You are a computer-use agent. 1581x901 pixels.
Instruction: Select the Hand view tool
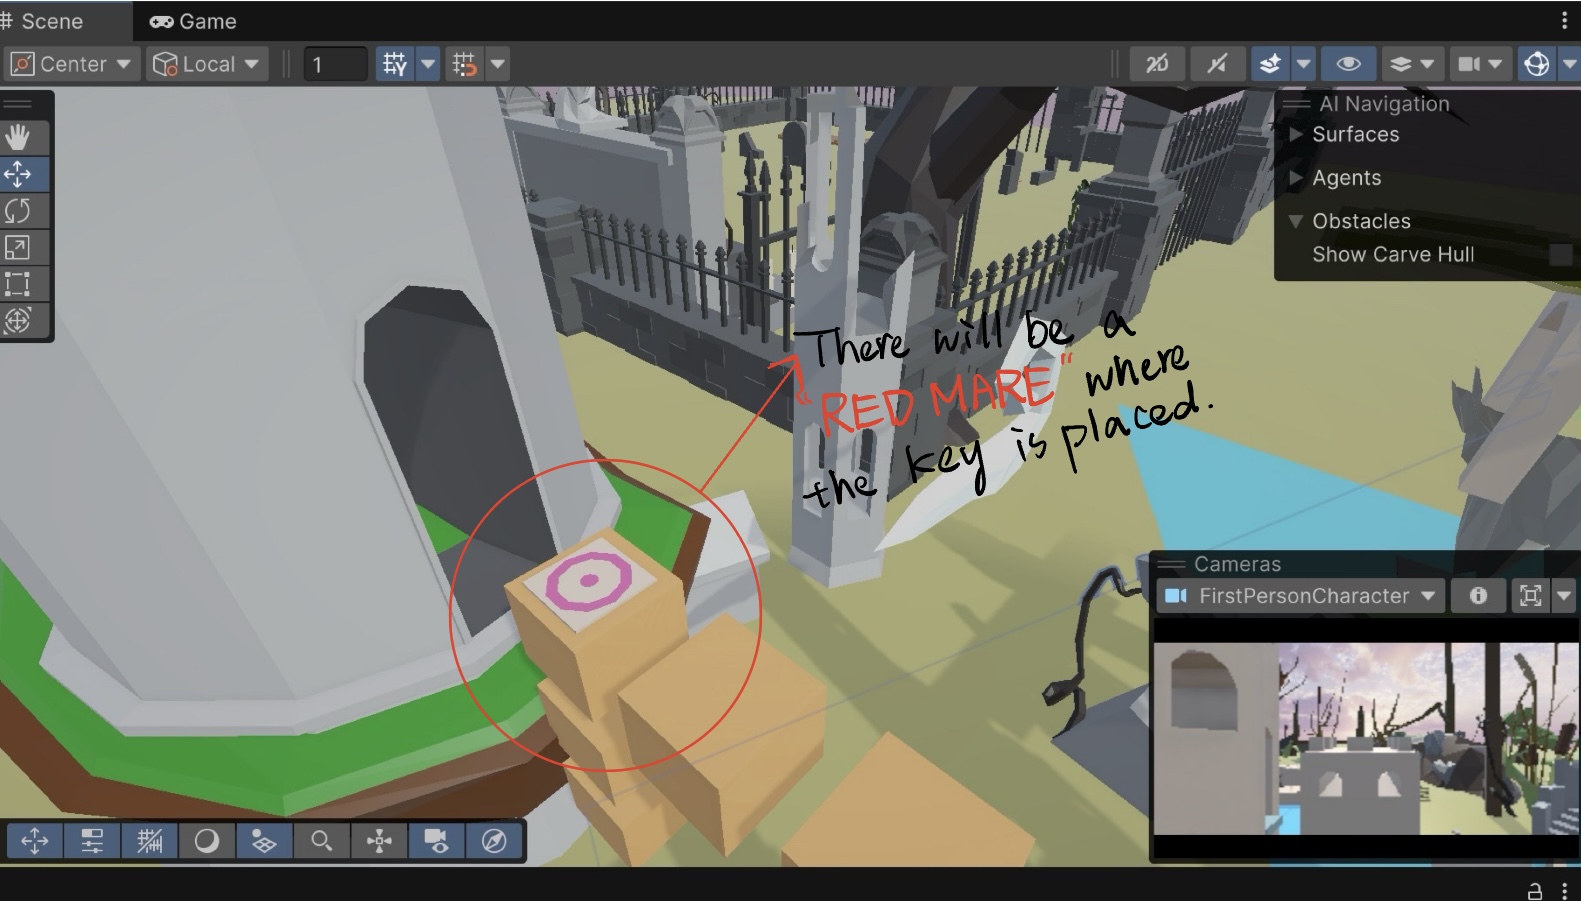[18, 137]
